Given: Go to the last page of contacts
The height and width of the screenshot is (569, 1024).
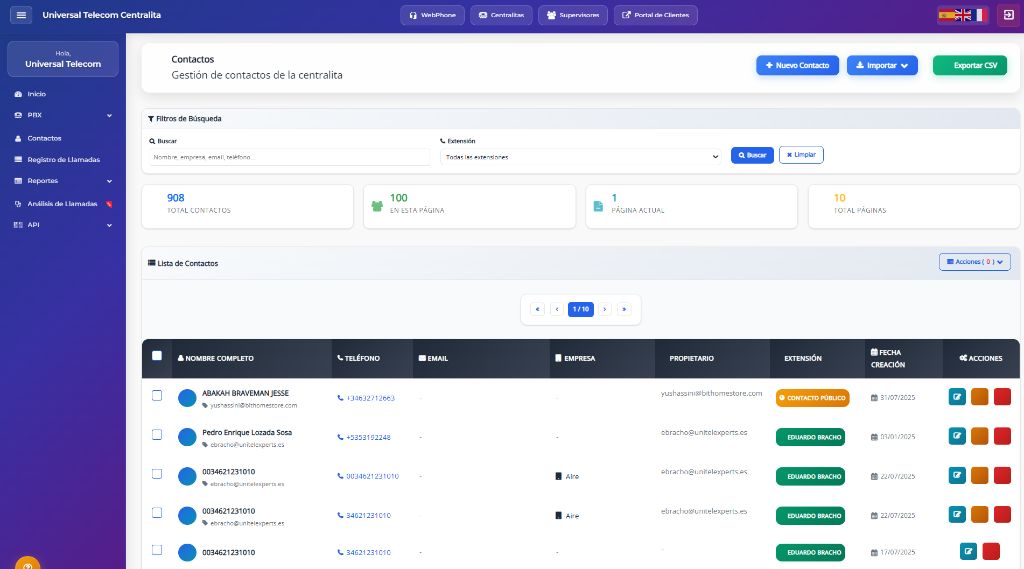Looking at the screenshot, I should [x=625, y=310].
